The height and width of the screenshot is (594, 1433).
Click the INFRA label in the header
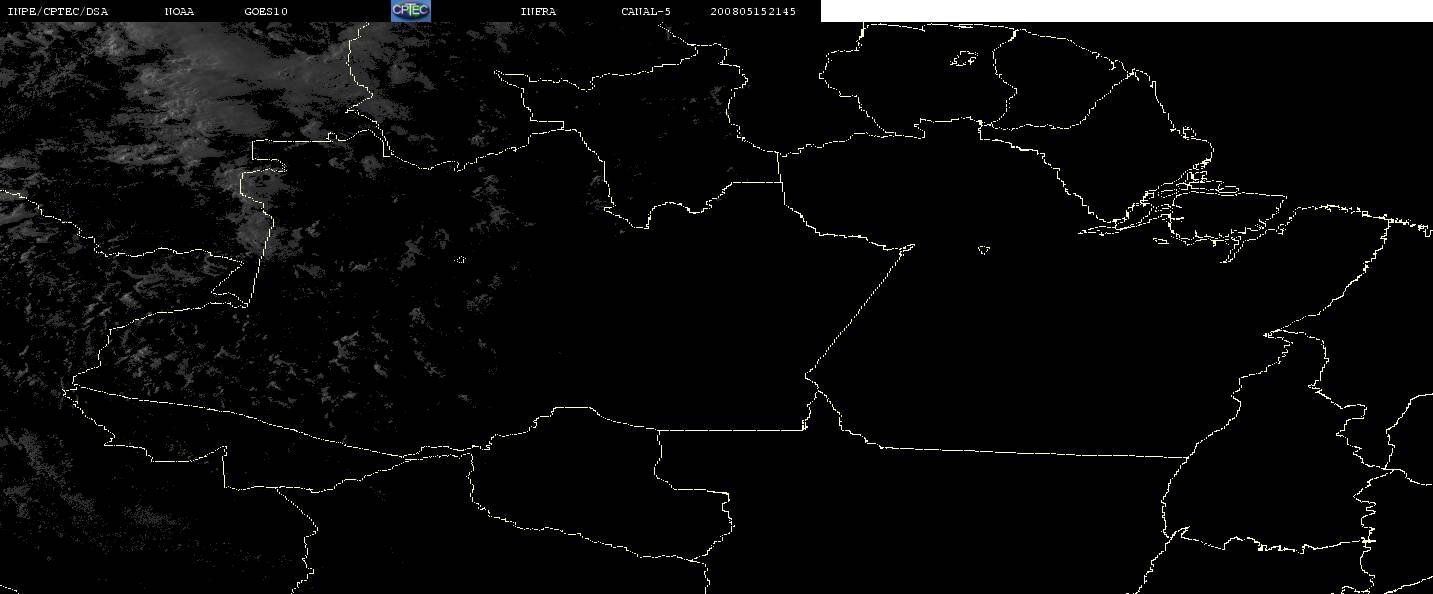pyautogui.click(x=538, y=11)
